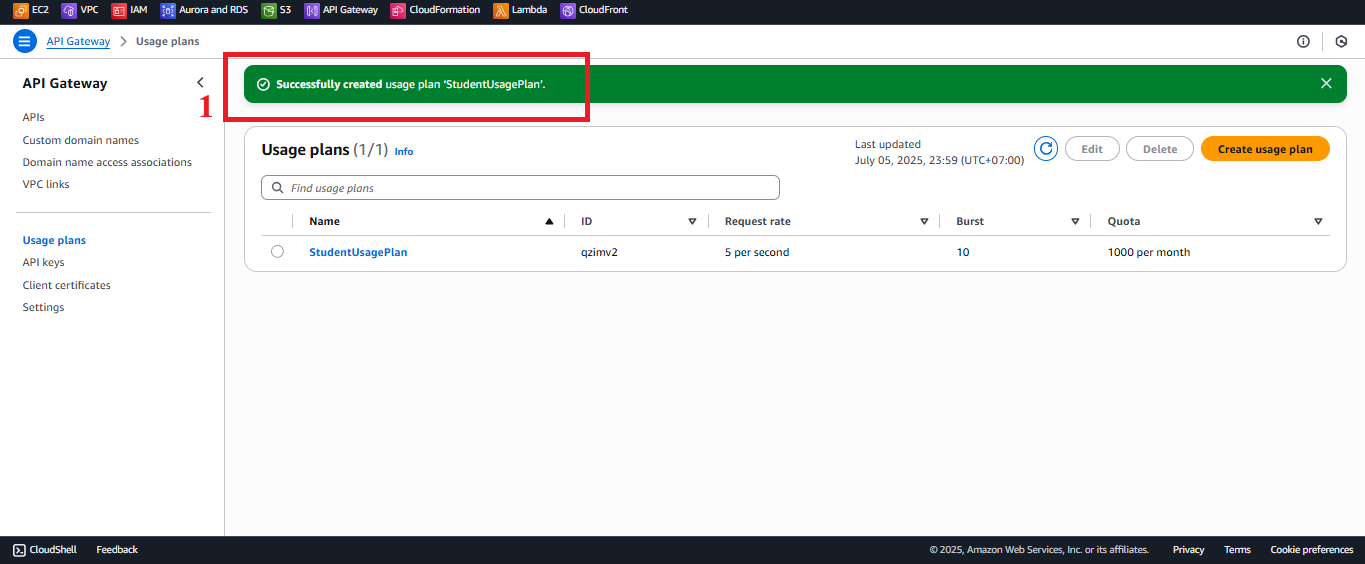The image size is (1365, 564).
Task: Click the '5 per second' rate cell
Action: tap(757, 252)
